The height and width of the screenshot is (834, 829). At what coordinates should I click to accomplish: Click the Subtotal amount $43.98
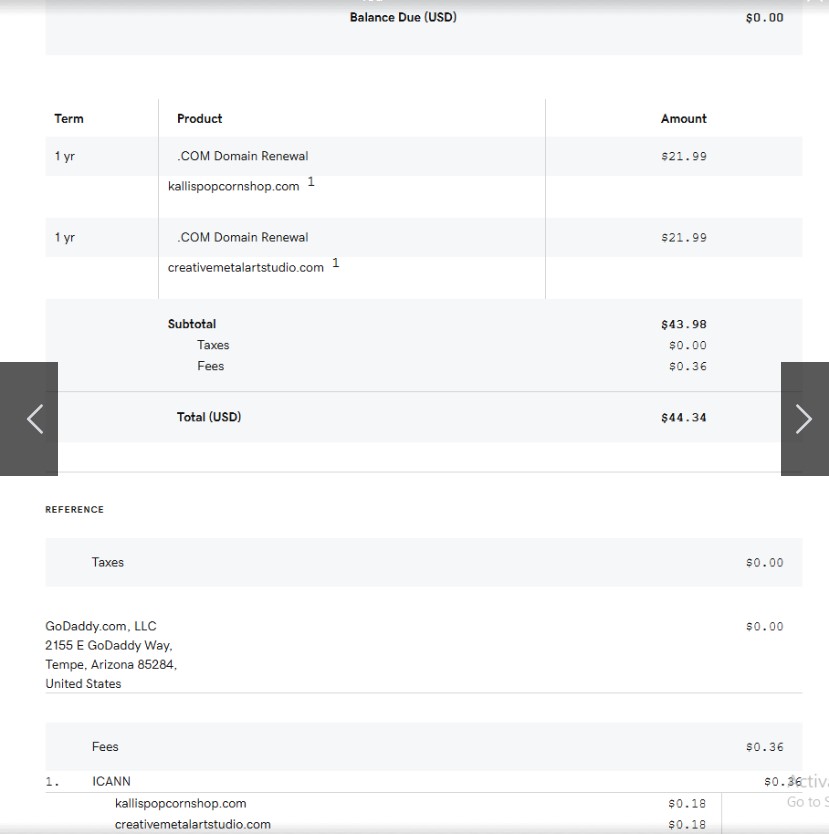tap(683, 325)
